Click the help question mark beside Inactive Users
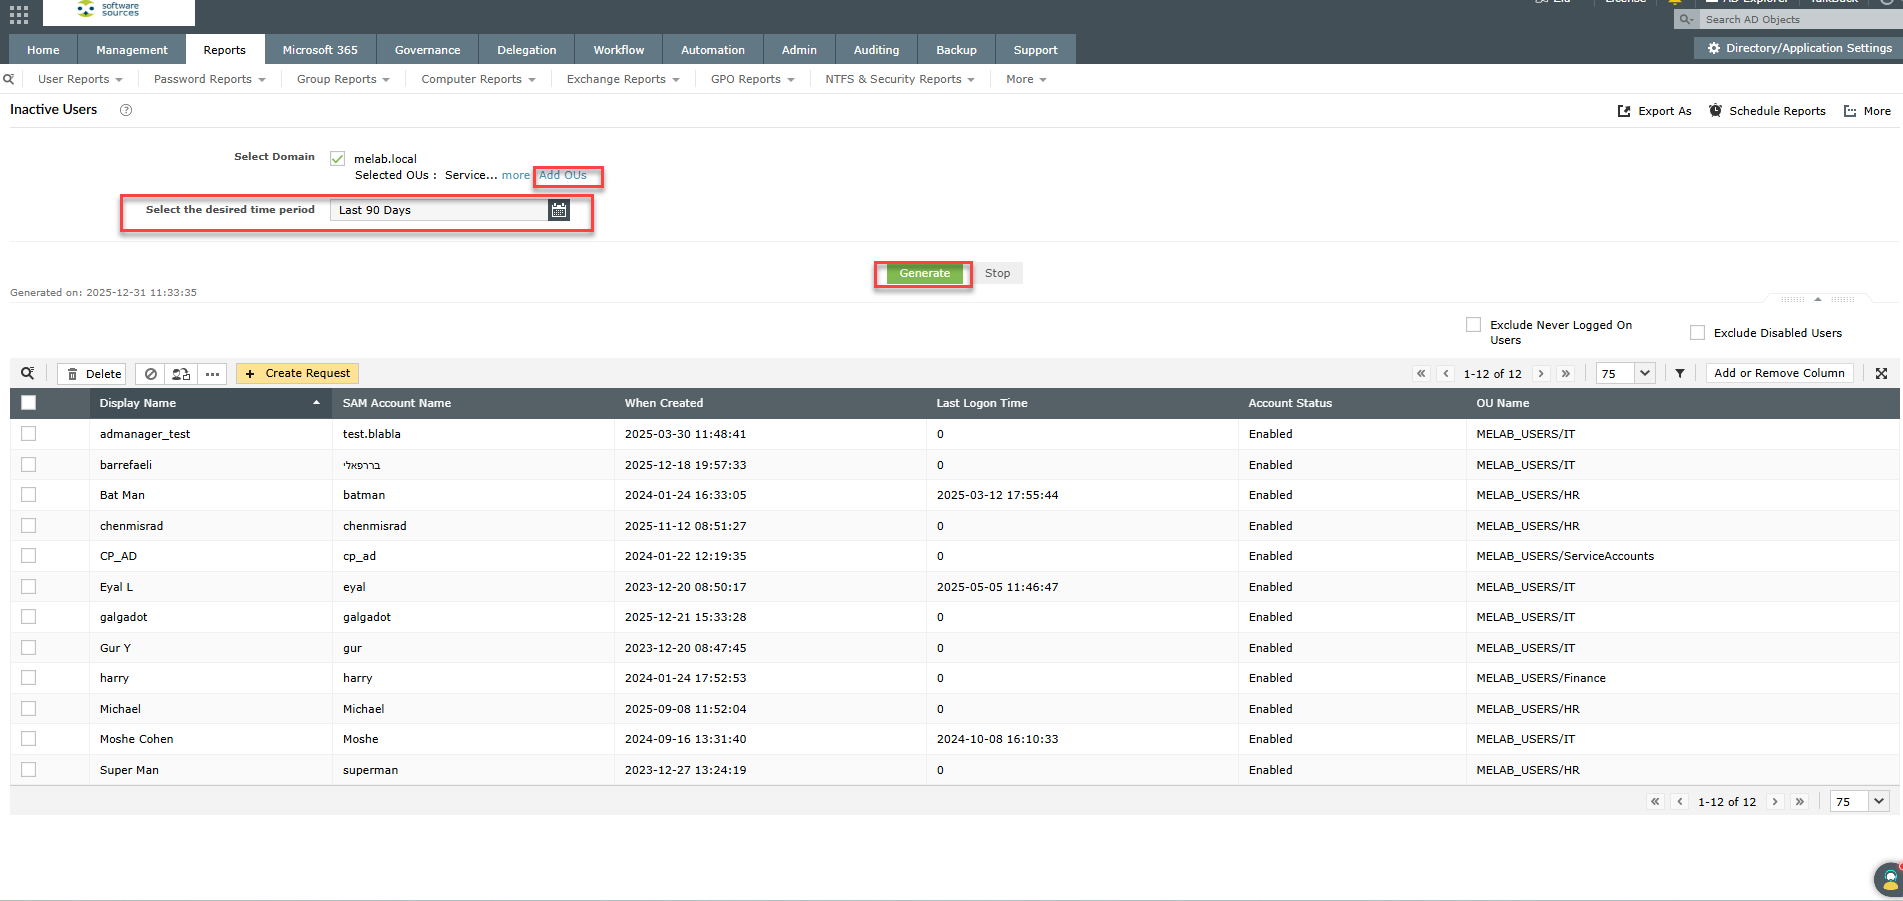Viewport: 1903px width, 901px height. [126, 110]
